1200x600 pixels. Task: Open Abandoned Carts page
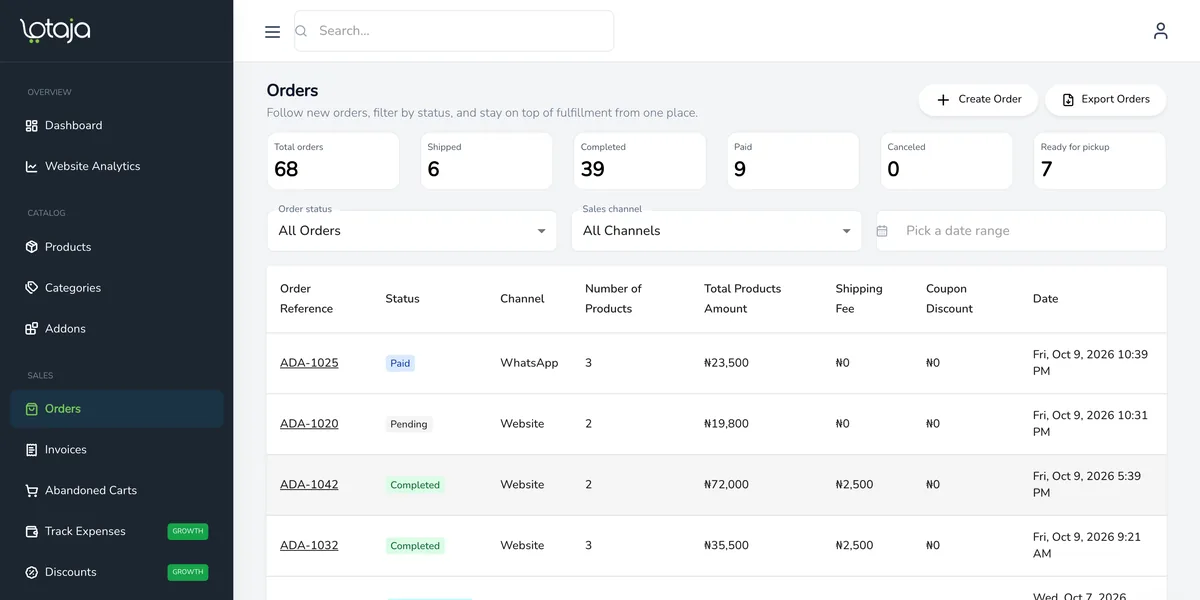117,491
